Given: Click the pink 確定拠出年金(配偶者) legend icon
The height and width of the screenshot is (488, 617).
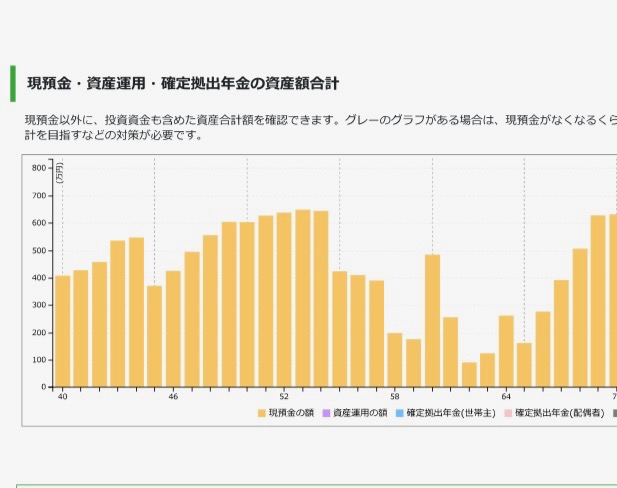Looking at the screenshot, I should pos(508,413).
